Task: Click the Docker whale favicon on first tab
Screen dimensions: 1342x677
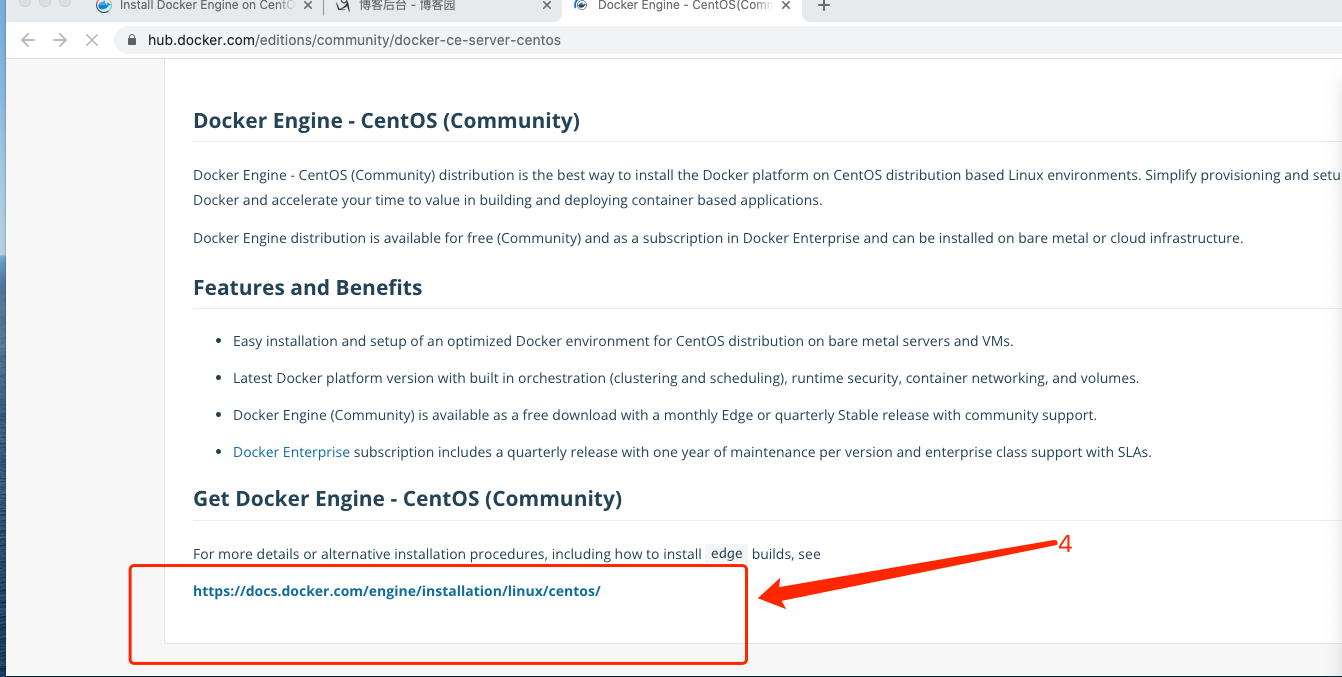Action: 104,6
